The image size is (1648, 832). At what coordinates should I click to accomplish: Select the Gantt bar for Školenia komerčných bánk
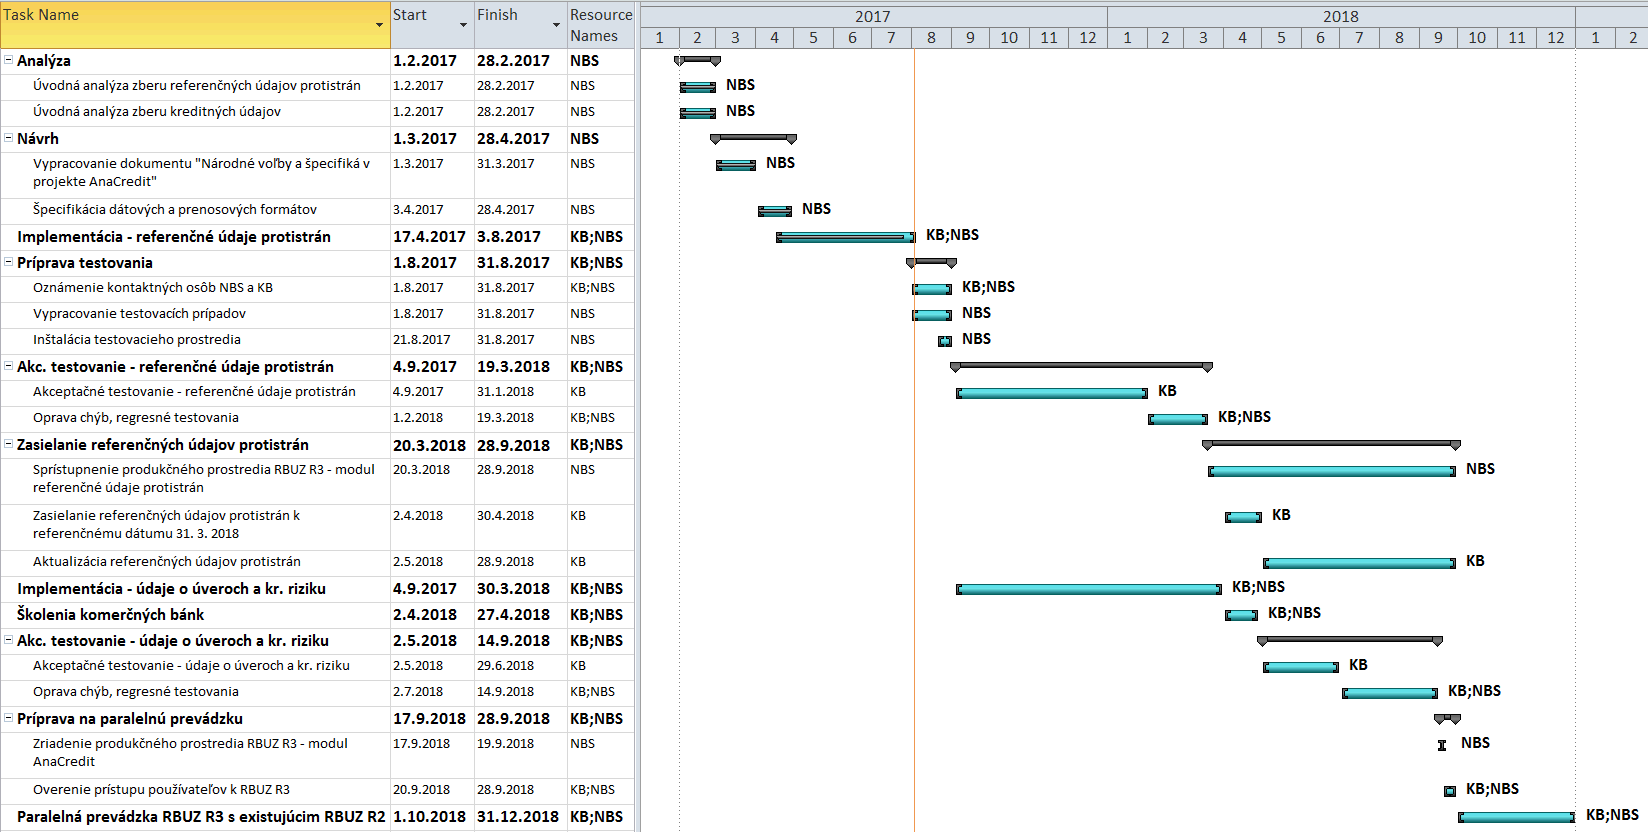pos(1241,615)
